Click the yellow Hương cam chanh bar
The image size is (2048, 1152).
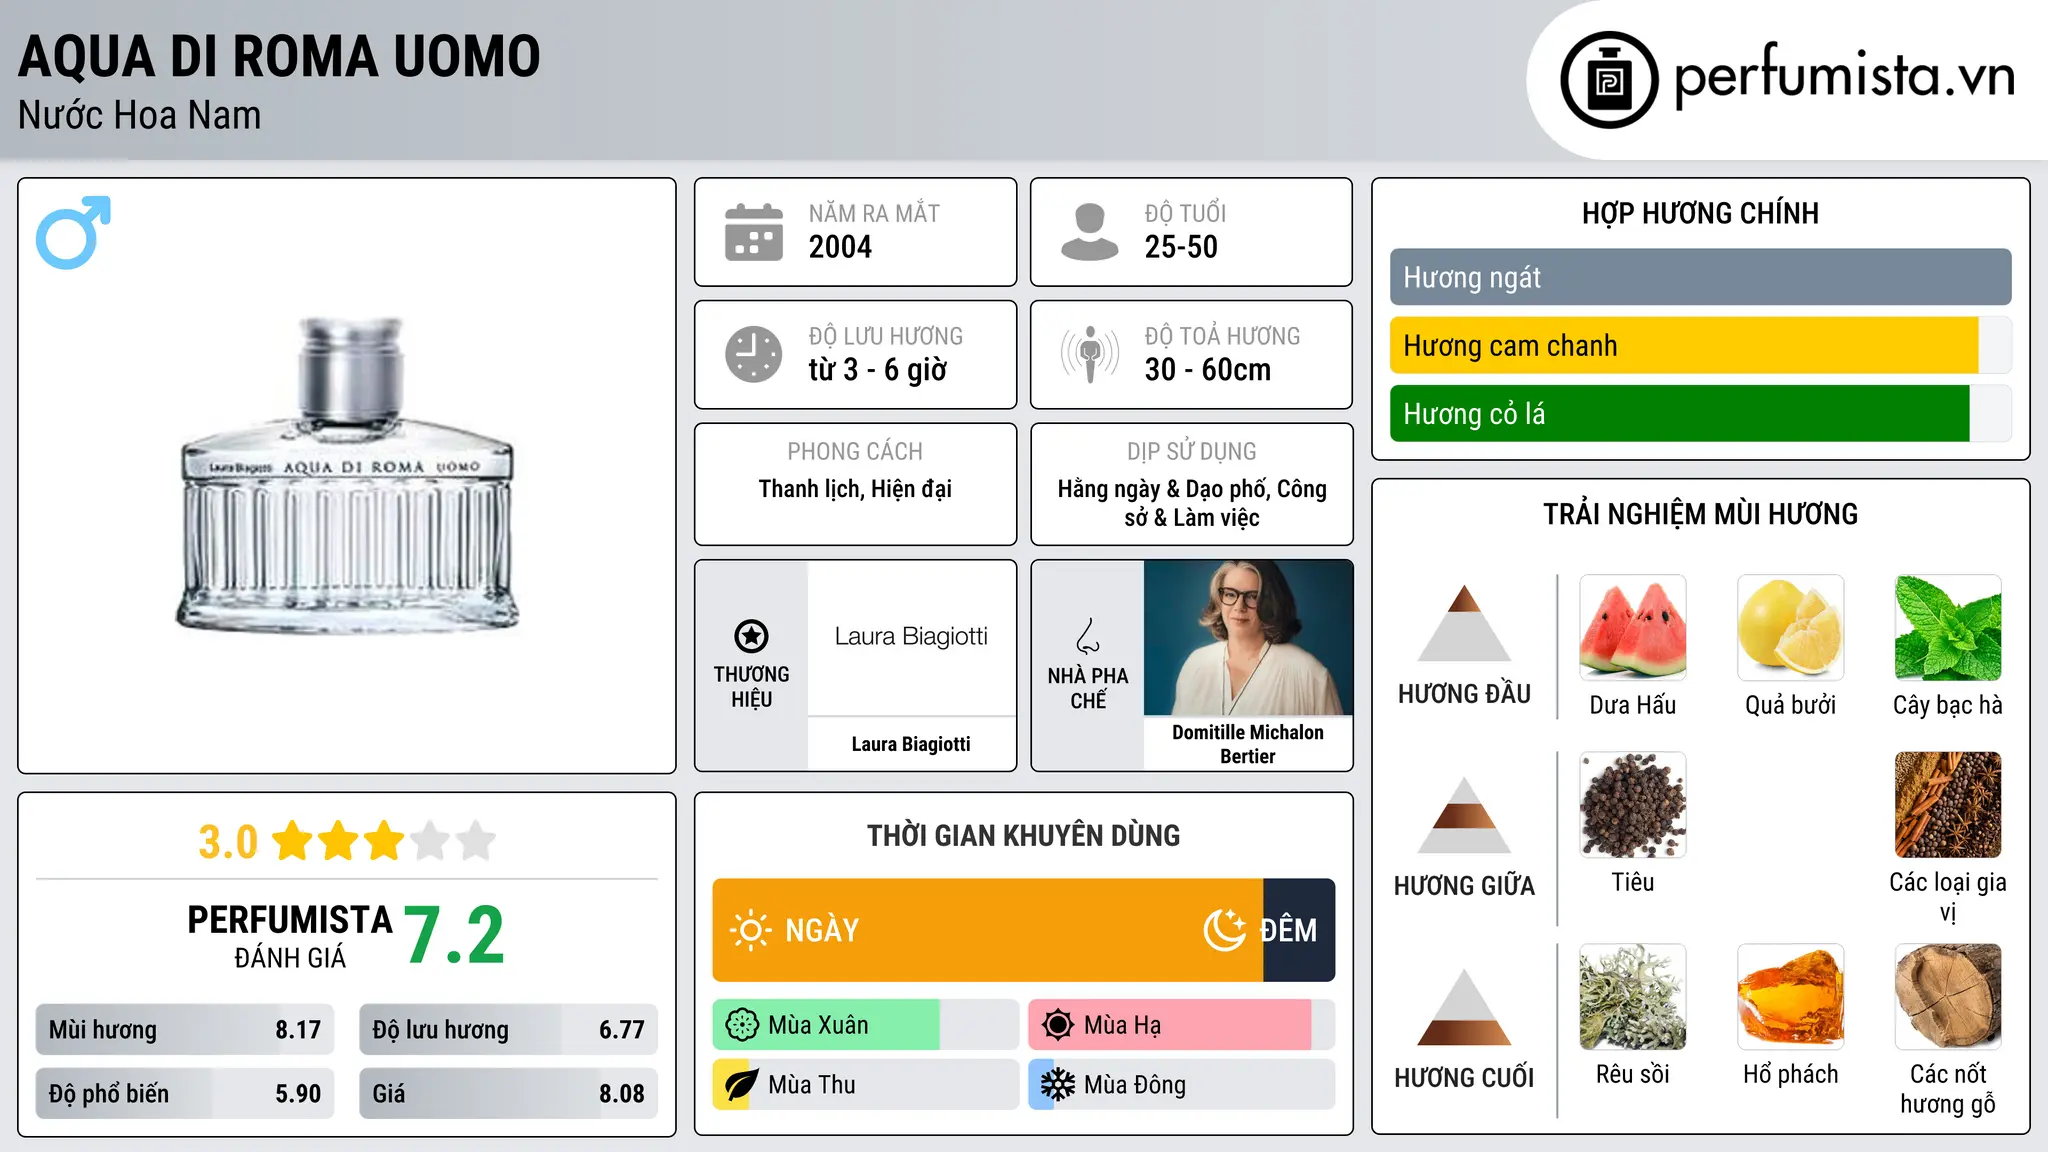tap(1684, 345)
